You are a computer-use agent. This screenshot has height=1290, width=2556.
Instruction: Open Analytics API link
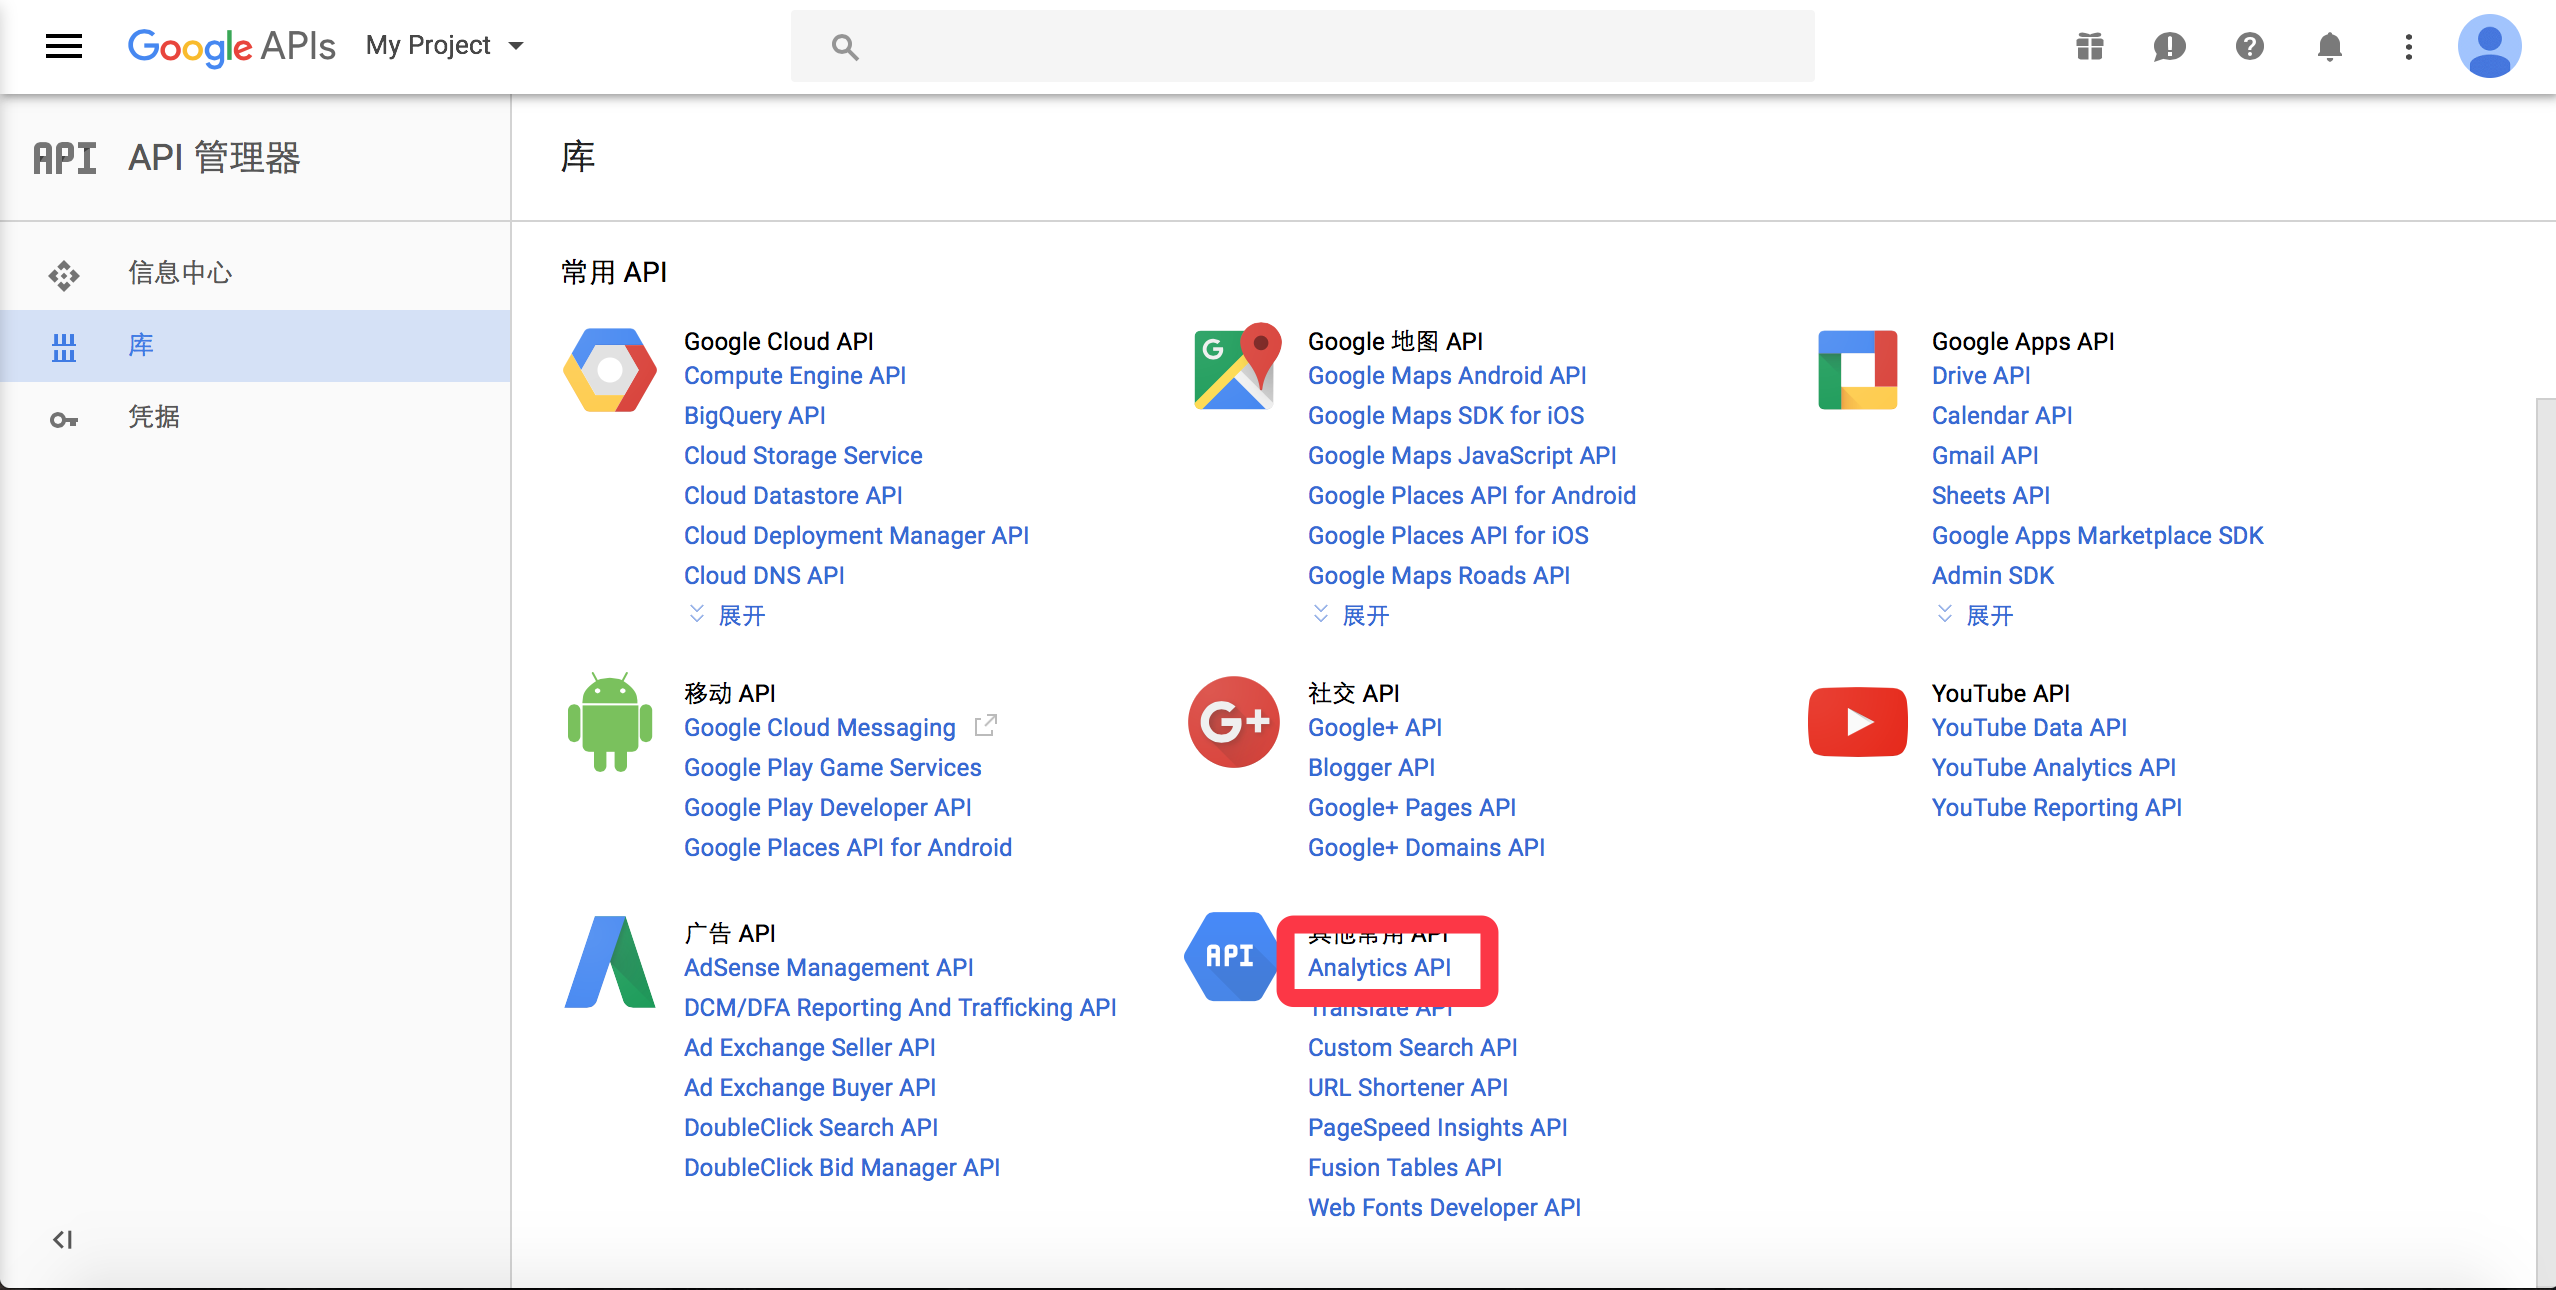[x=1379, y=967]
